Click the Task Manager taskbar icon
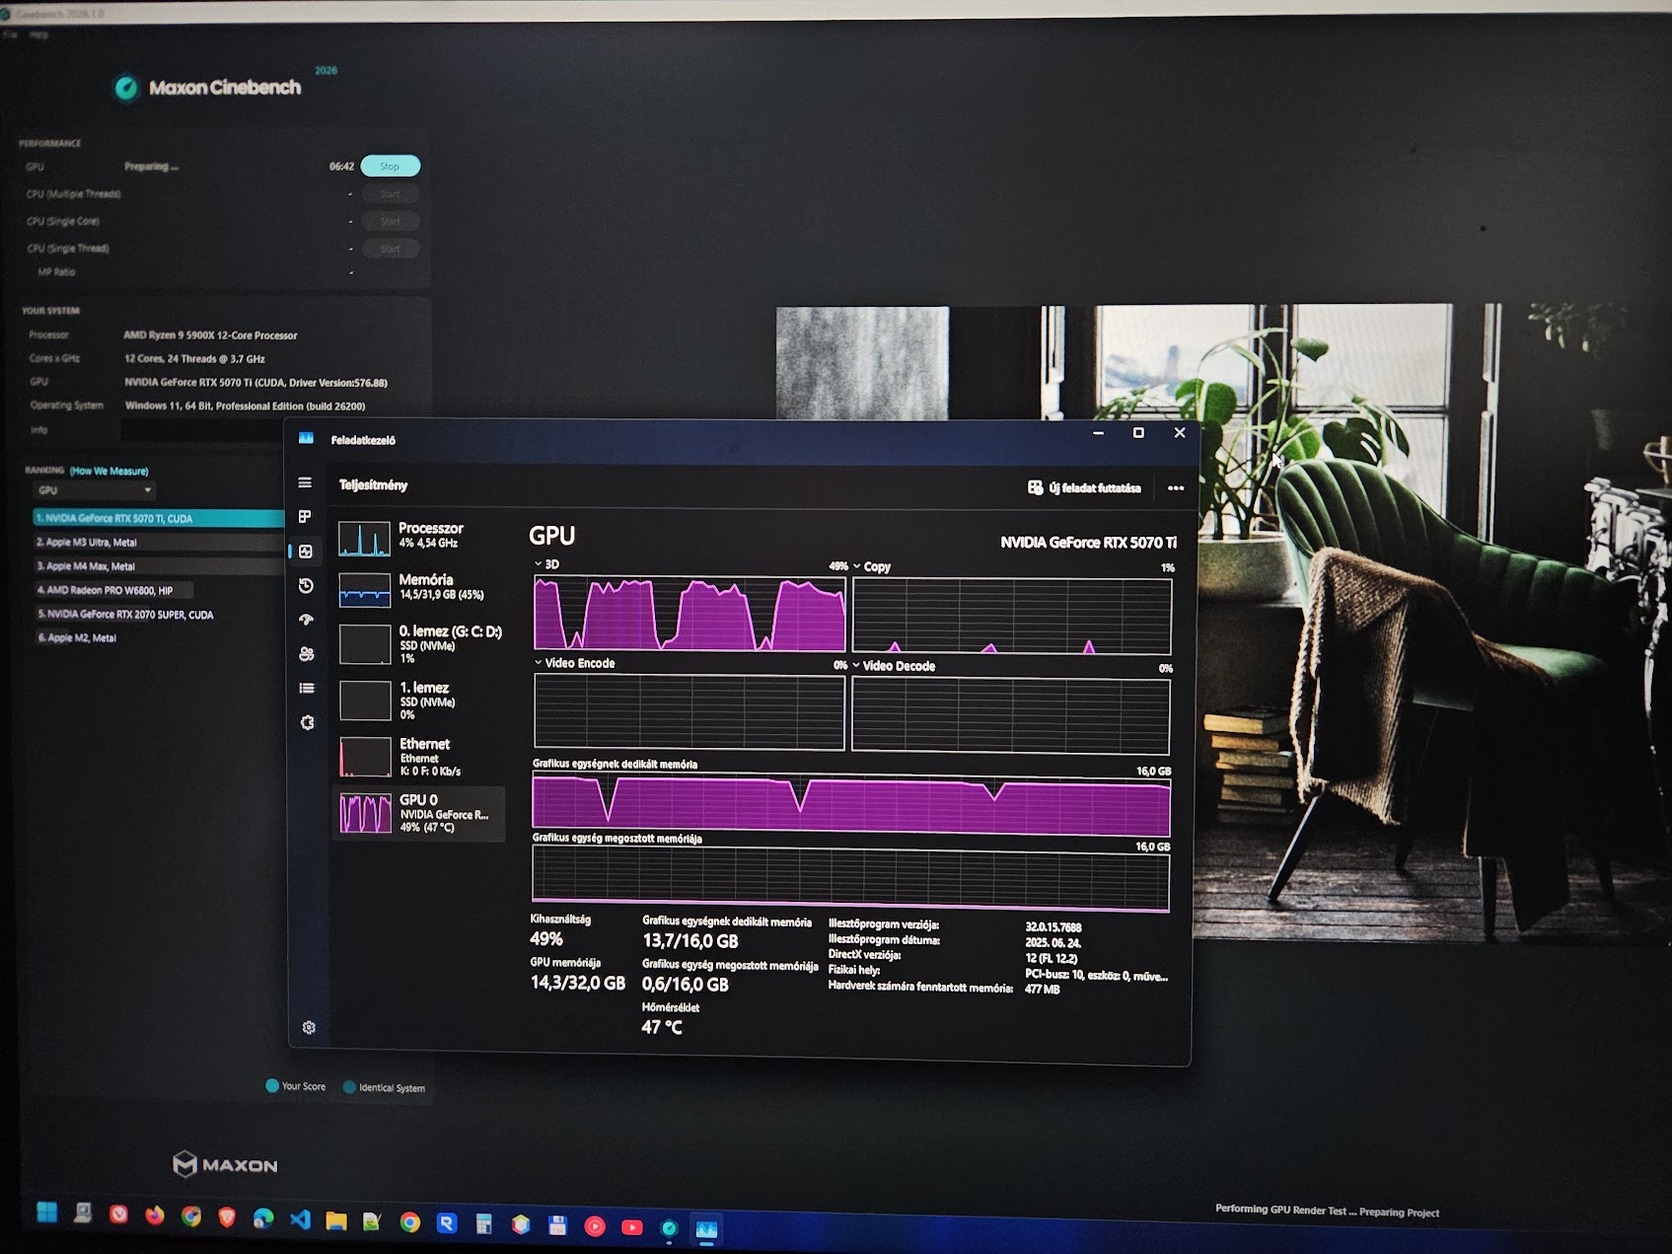Viewport: 1672px width, 1254px height. (707, 1229)
